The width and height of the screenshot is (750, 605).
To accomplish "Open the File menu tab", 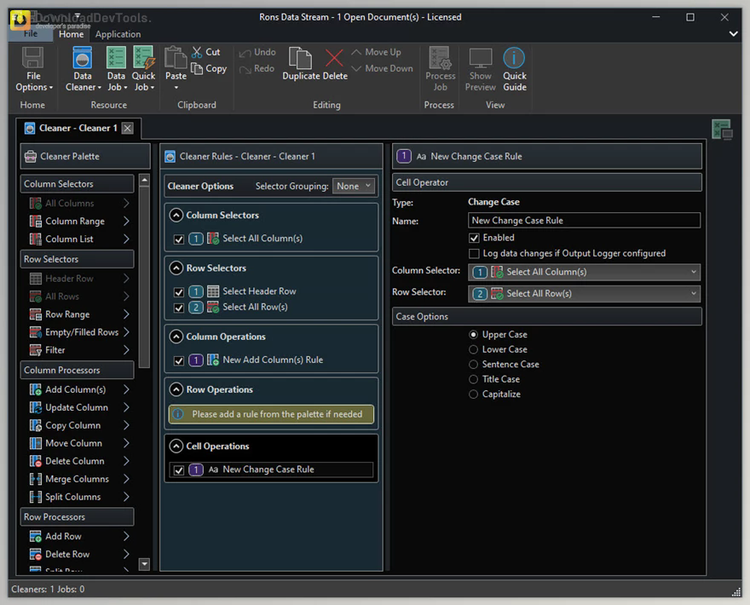I will (32, 34).
